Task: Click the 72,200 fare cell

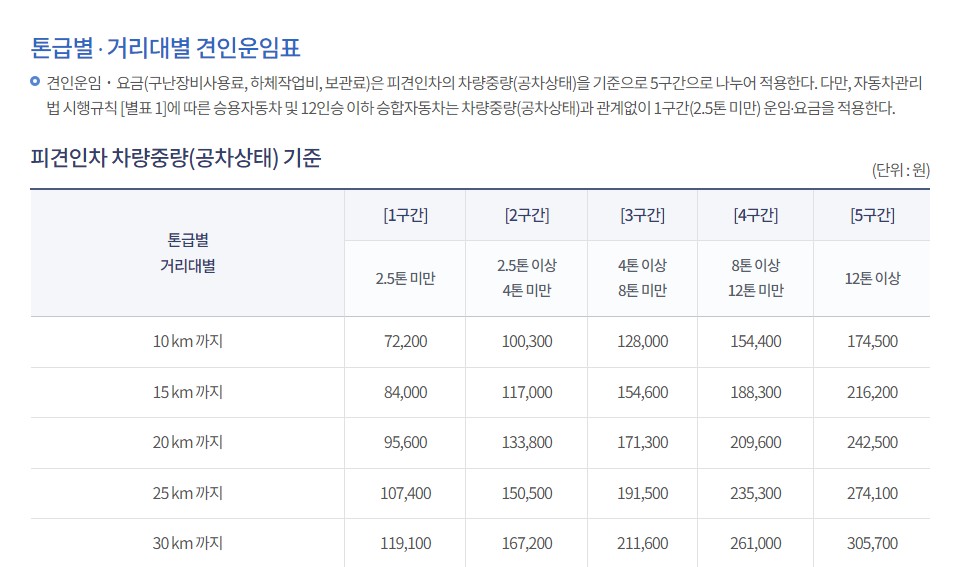Action: [404, 342]
